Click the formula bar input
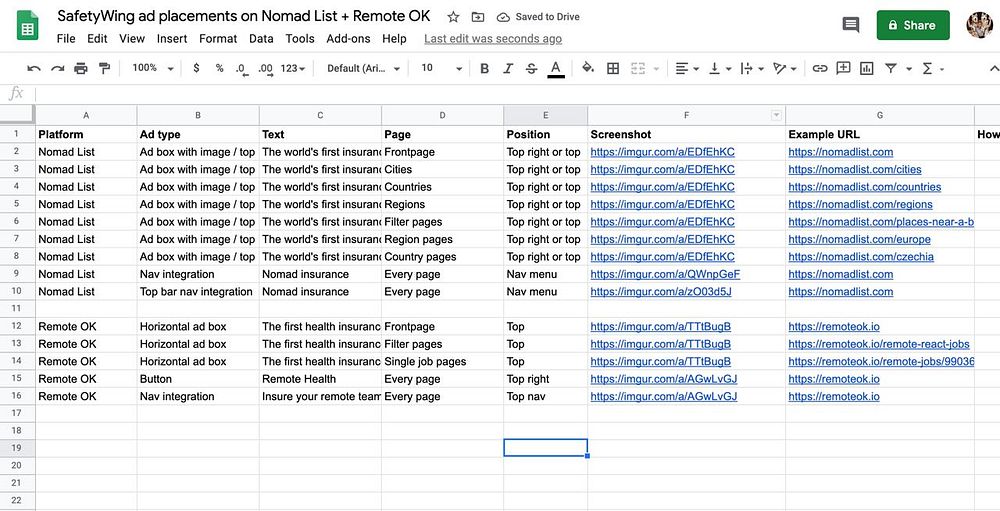Screen dimensions: 1000x511 click(500, 93)
